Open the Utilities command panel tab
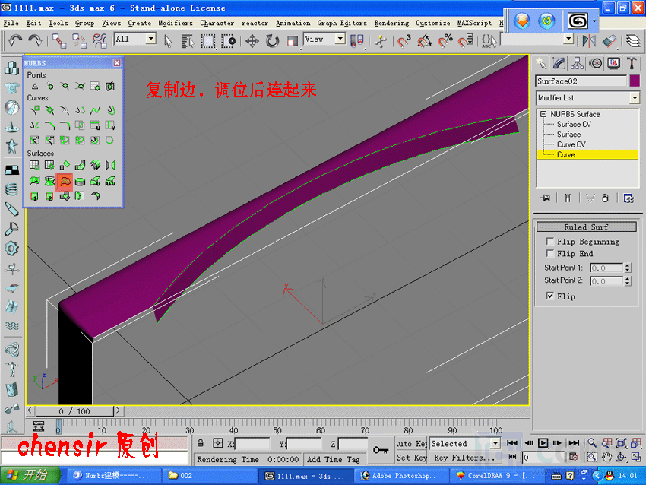 click(x=632, y=63)
